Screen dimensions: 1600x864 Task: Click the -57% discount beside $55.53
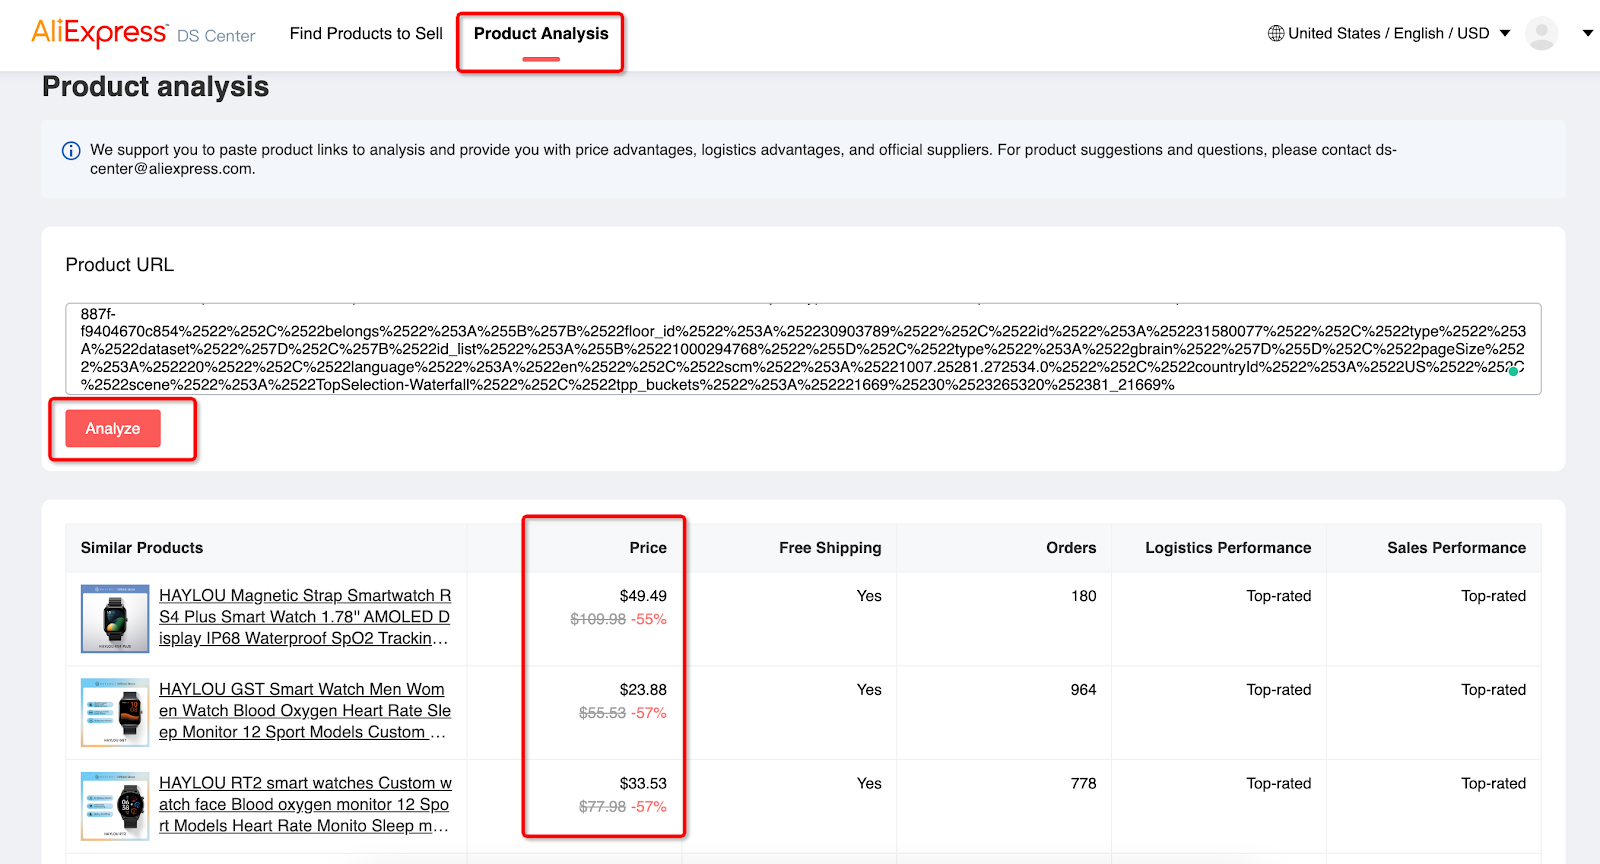649,713
